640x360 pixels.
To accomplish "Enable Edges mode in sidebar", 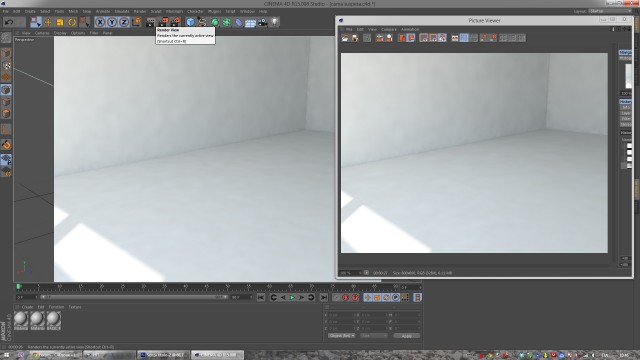I will point(6,102).
